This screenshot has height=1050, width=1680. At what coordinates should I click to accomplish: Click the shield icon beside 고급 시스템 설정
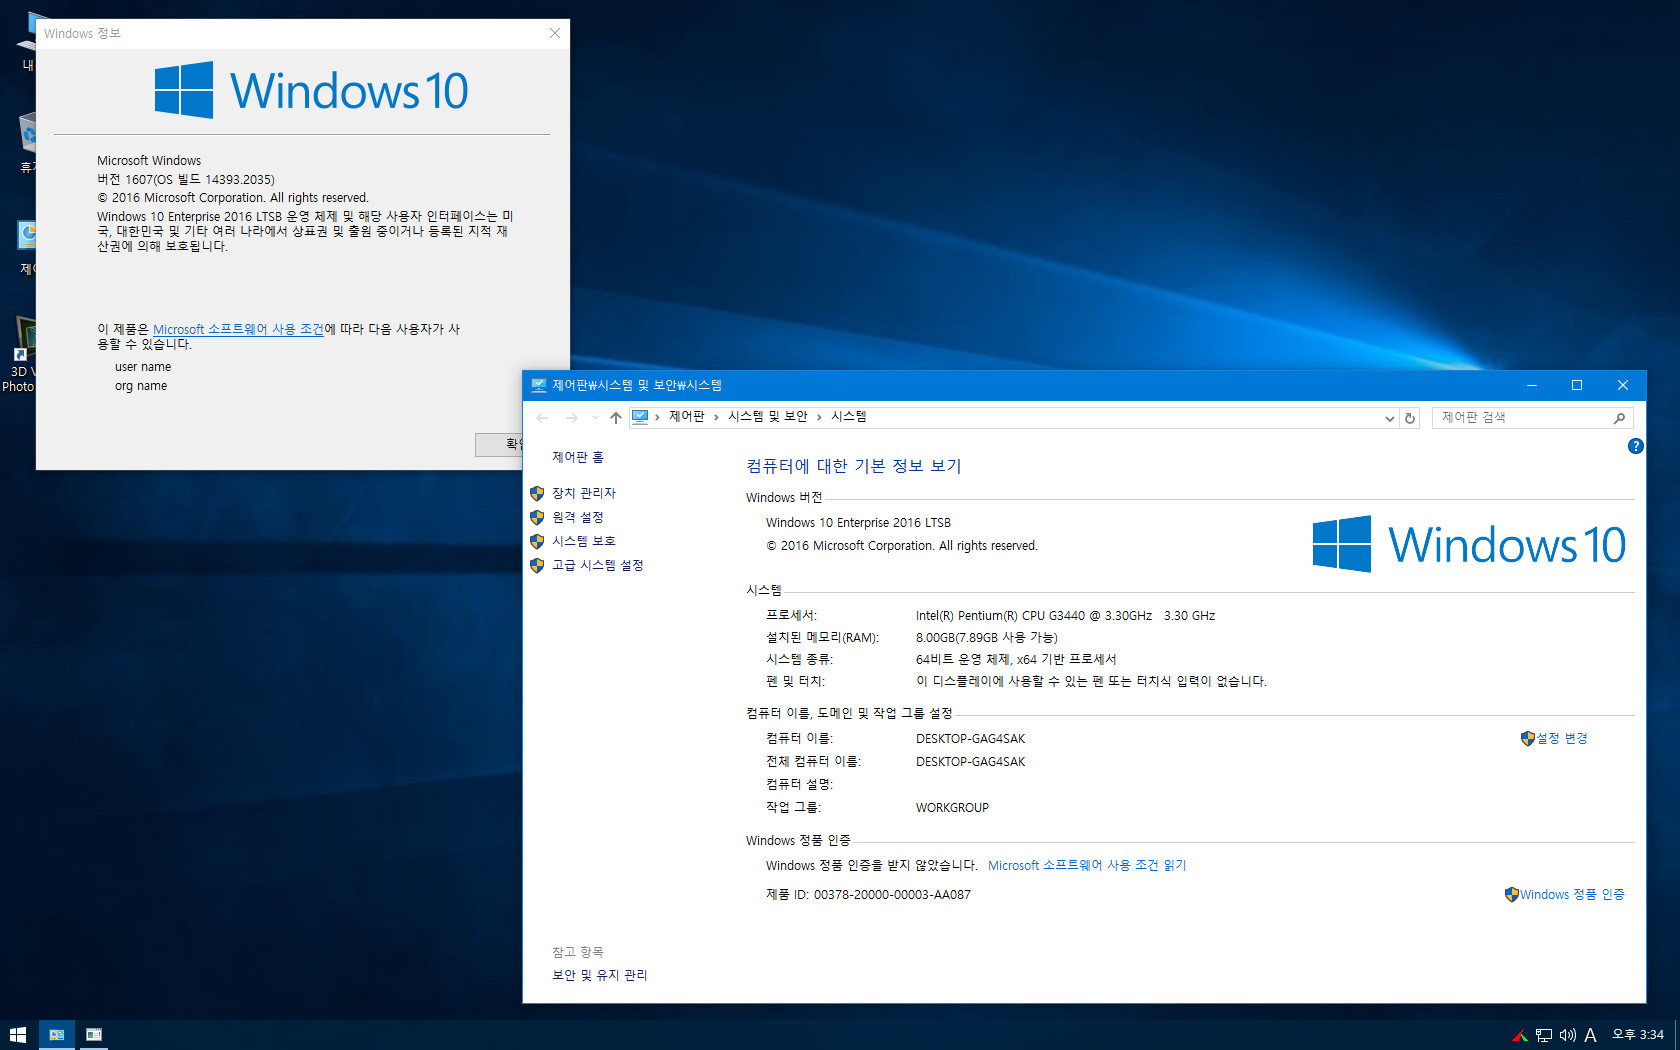click(x=537, y=565)
